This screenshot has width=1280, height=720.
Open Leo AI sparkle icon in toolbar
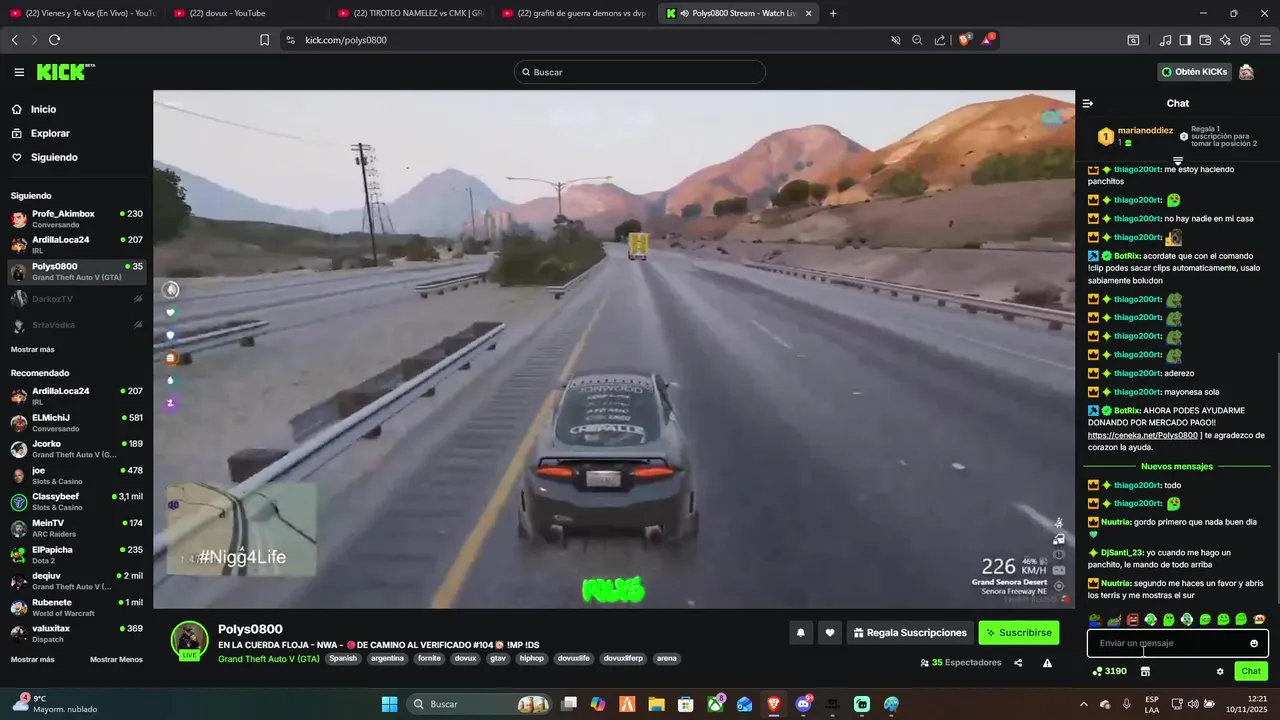[x=1225, y=40]
